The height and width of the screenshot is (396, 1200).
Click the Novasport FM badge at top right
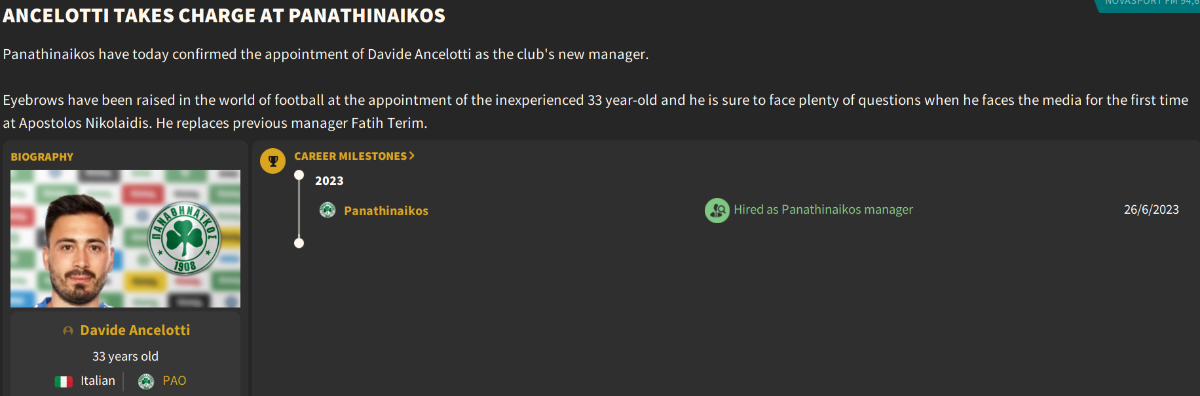pyautogui.click(x=1149, y=5)
